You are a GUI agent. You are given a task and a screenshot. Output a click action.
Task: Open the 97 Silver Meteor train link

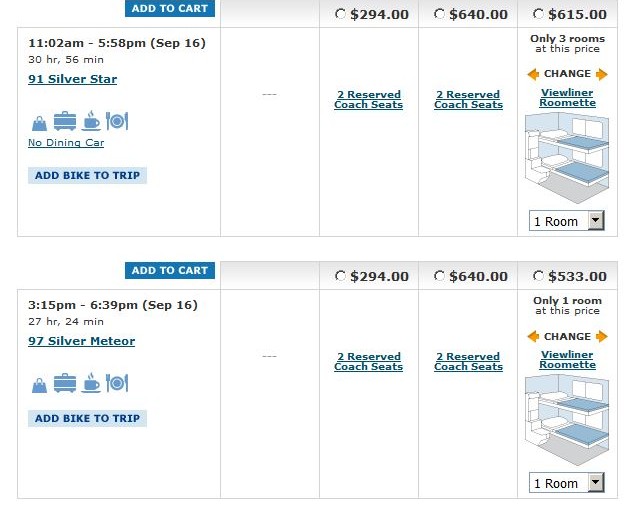[x=82, y=341]
